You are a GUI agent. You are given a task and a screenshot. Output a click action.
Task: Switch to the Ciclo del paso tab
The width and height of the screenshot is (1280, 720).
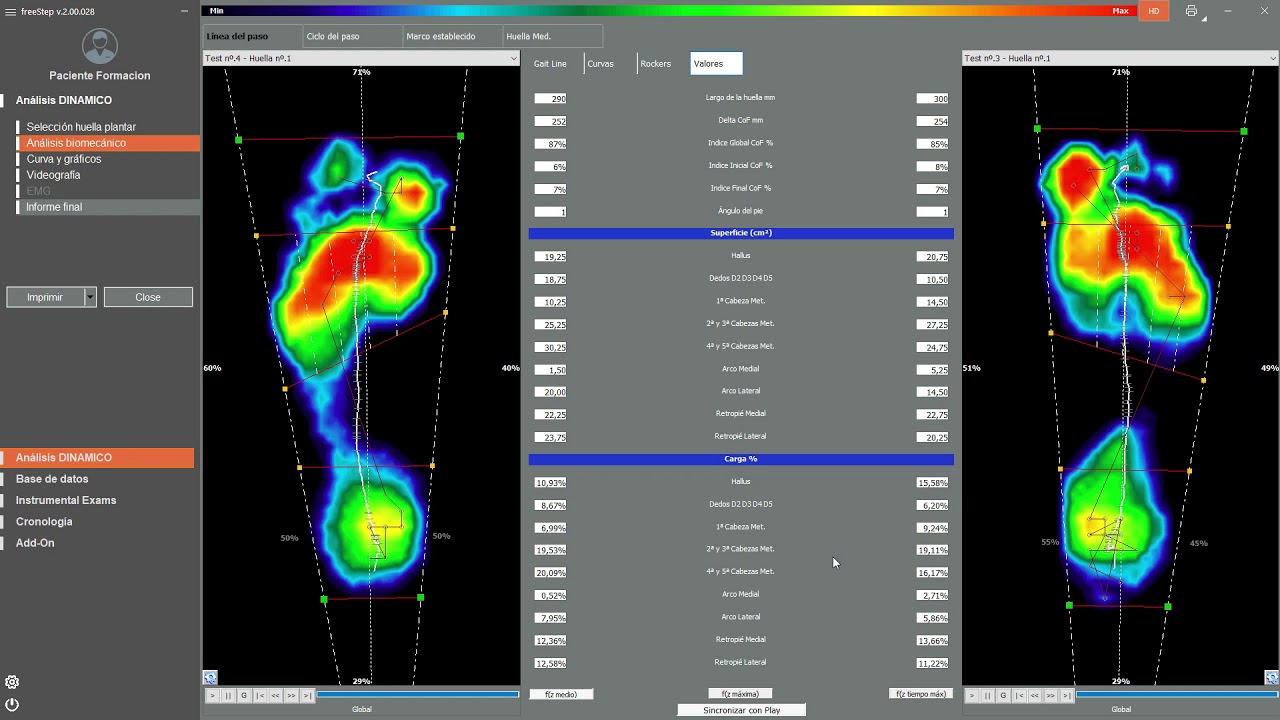(352, 36)
